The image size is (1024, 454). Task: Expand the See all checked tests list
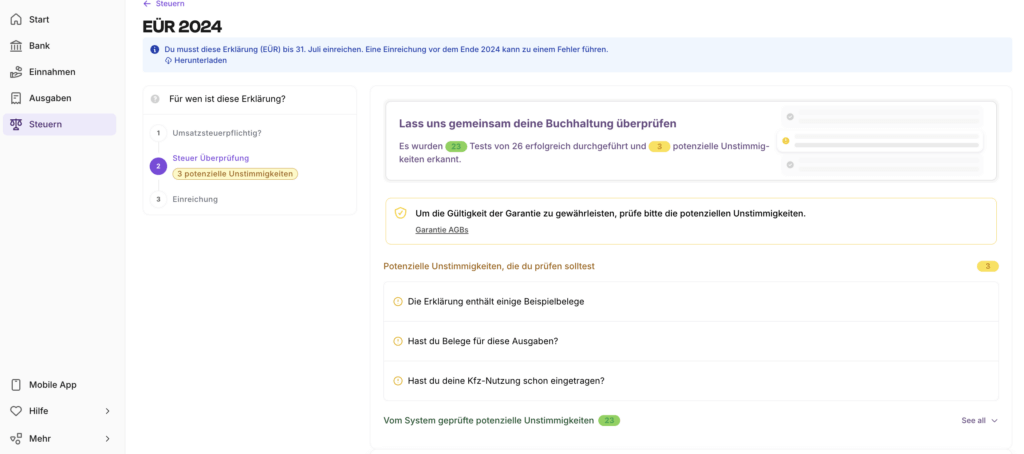(x=979, y=421)
